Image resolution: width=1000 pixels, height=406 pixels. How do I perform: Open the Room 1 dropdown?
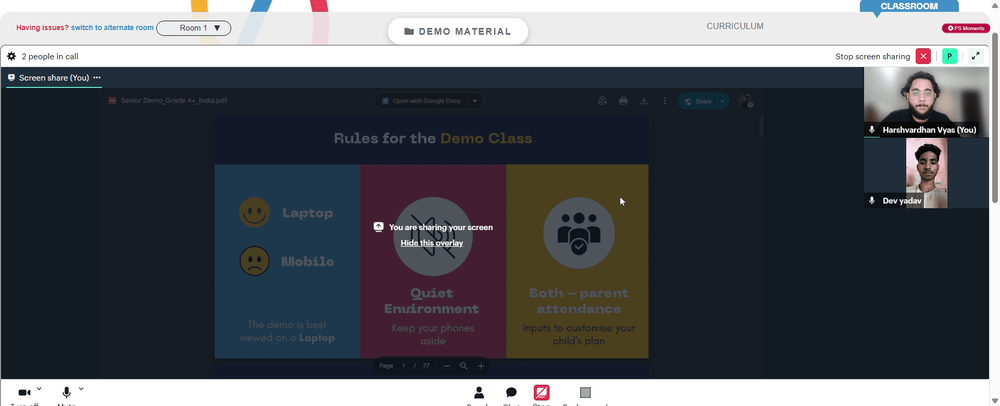click(x=194, y=28)
